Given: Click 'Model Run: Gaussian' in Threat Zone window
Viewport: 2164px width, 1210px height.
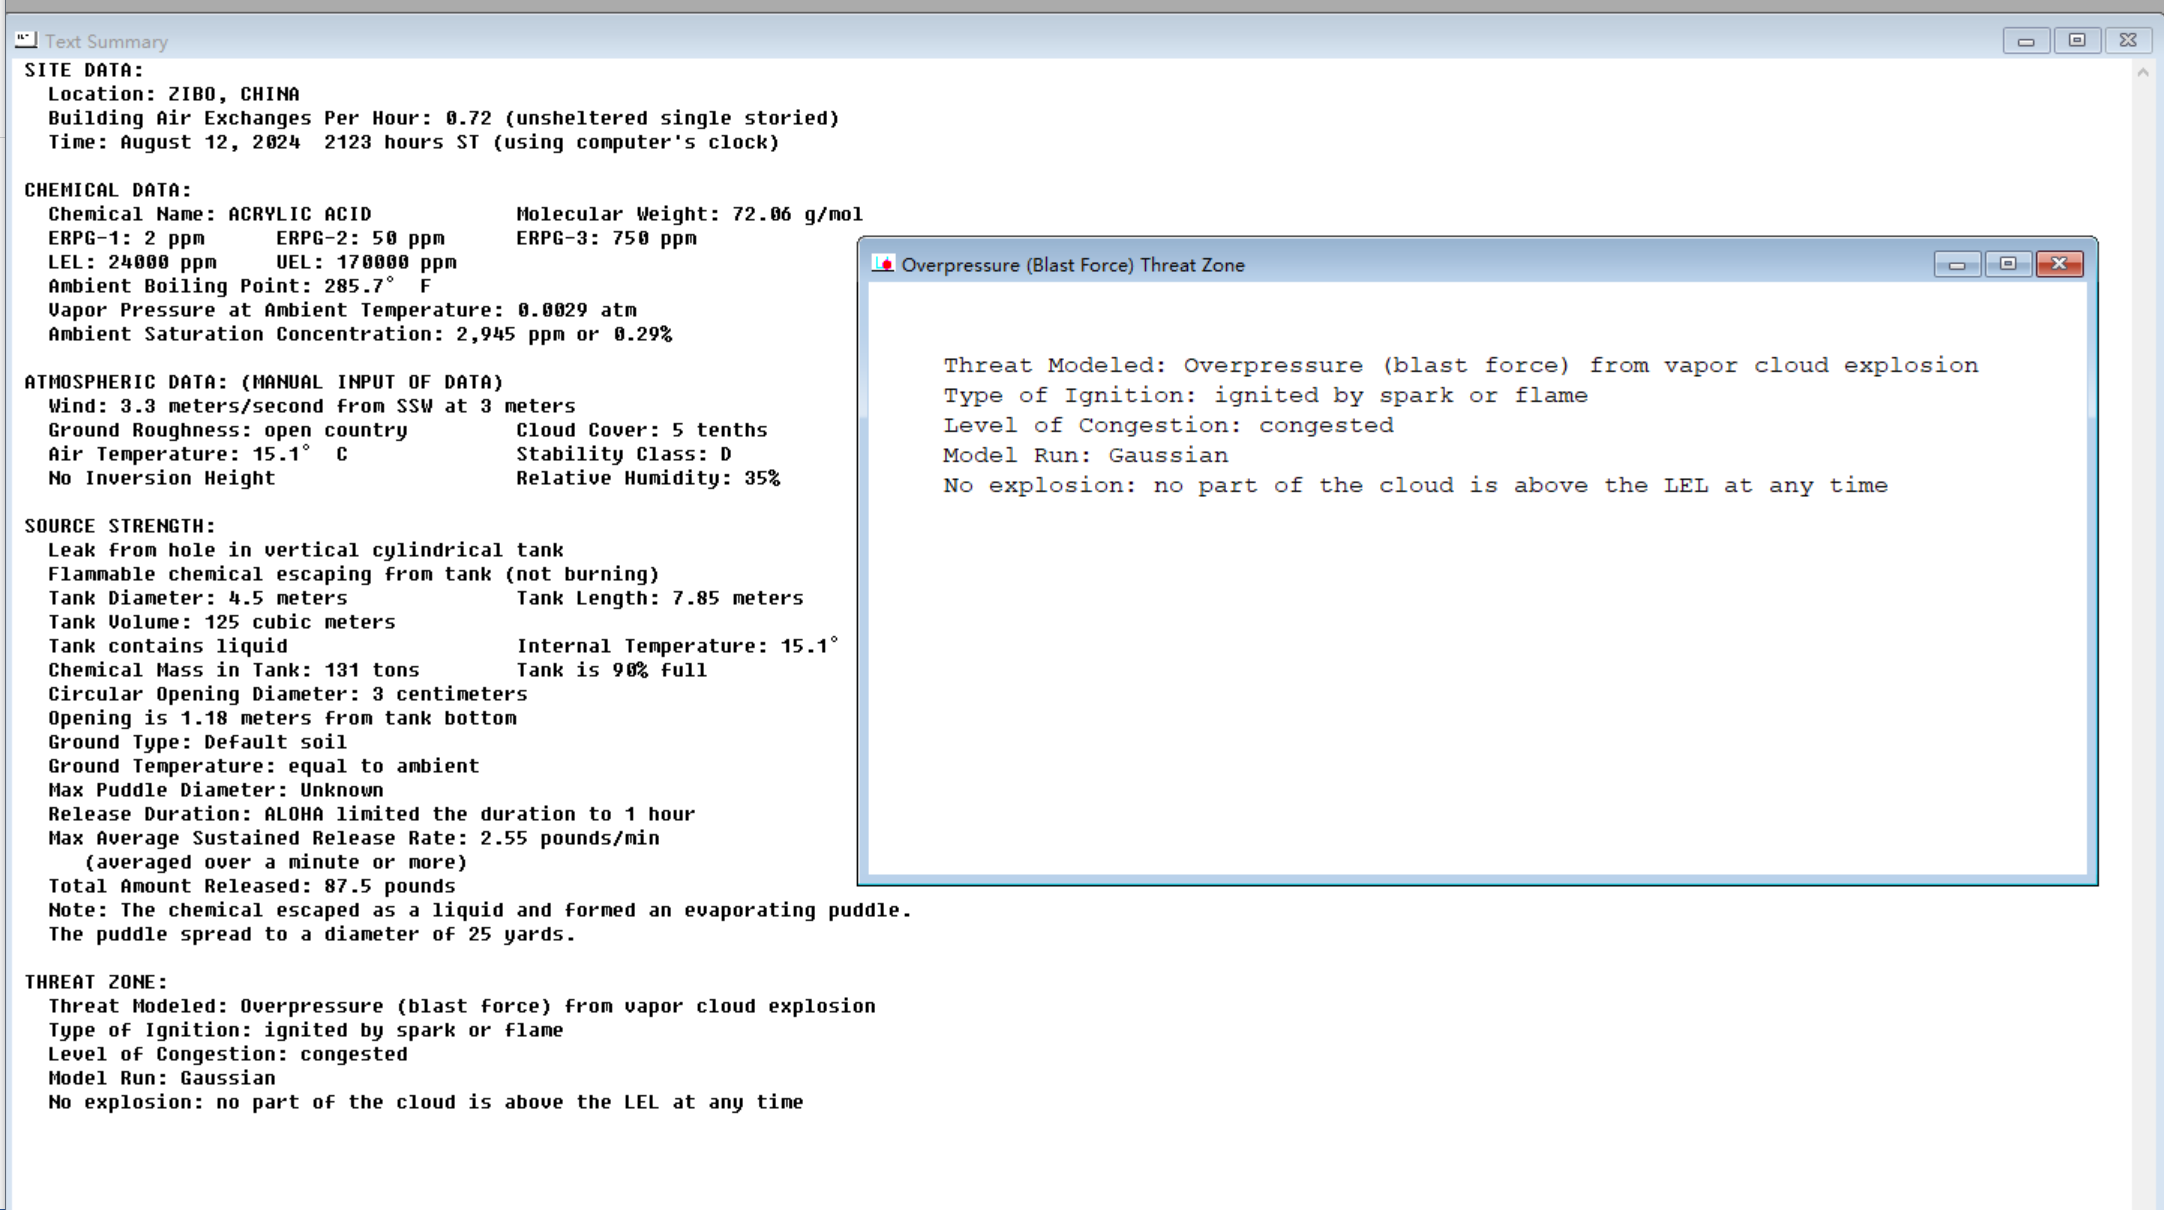Looking at the screenshot, I should point(1085,455).
